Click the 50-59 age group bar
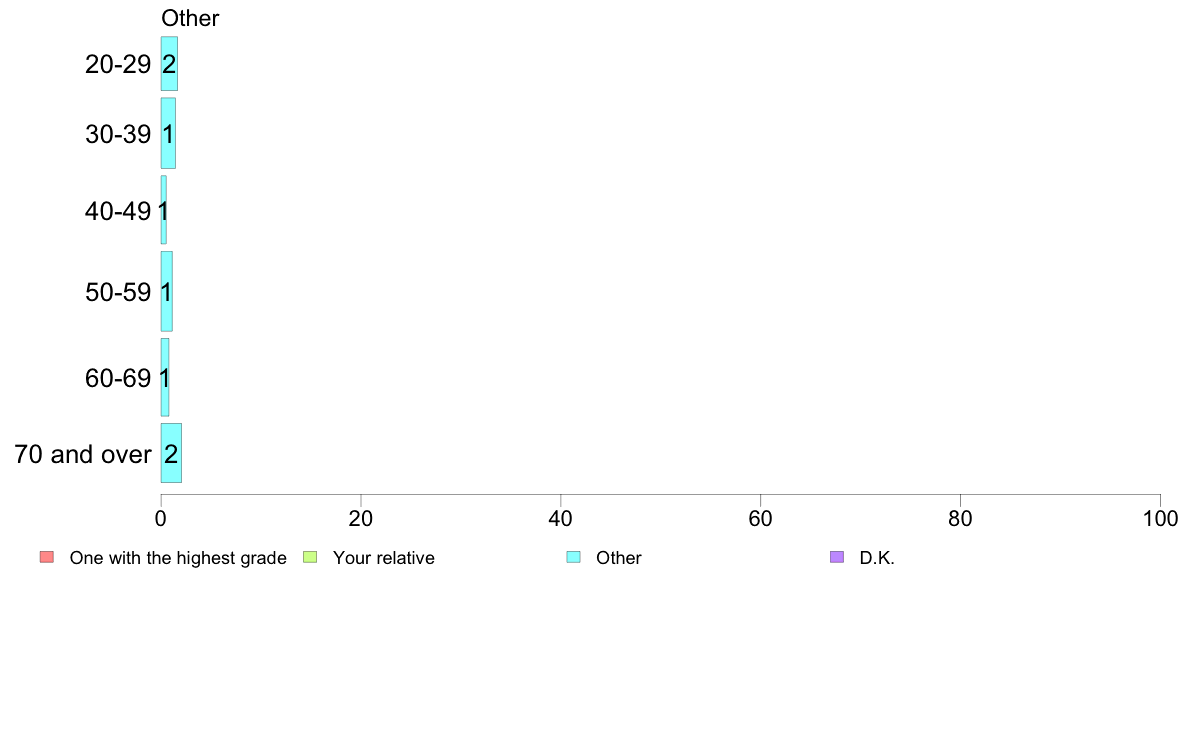1188x736 pixels. [x=167, y=291]
